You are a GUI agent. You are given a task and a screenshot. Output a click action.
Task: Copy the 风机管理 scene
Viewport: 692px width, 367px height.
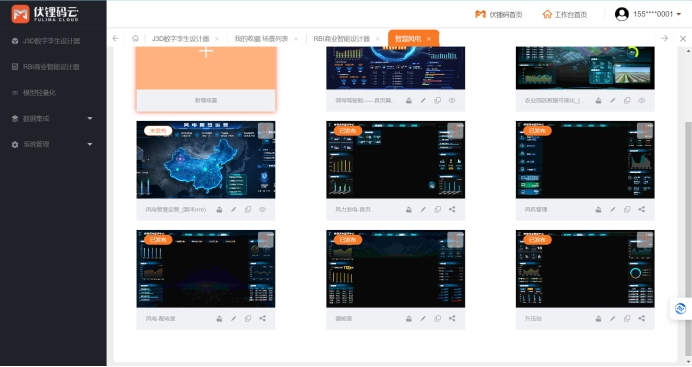pyautogui.click(x=627, y=210)
